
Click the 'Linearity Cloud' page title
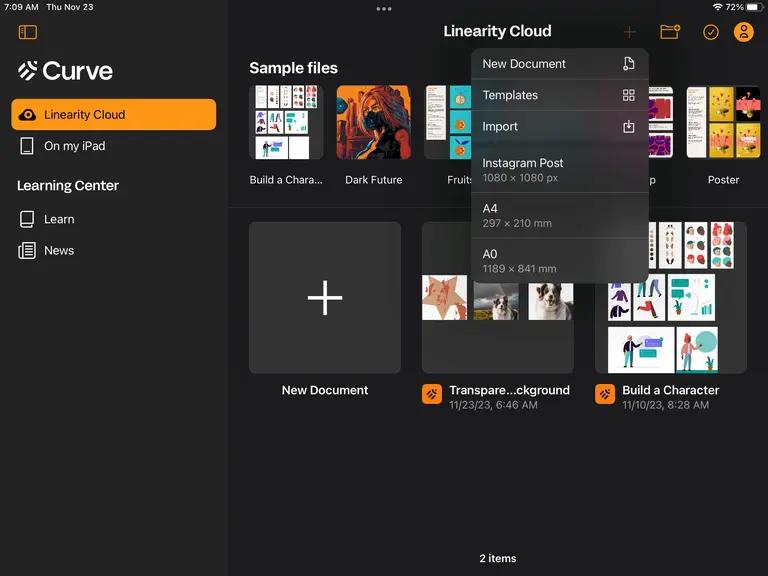click(x=497, y=31)
